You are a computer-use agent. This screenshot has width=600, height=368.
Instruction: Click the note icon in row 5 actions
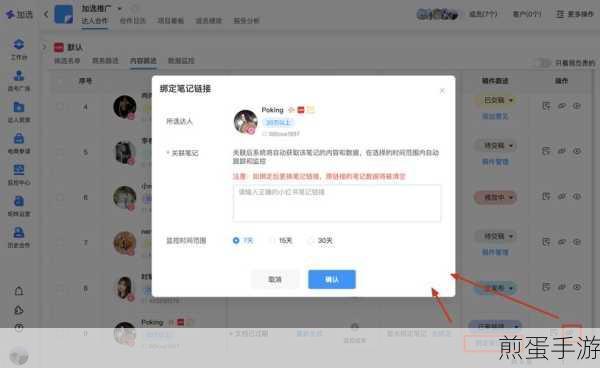(546, 151)
